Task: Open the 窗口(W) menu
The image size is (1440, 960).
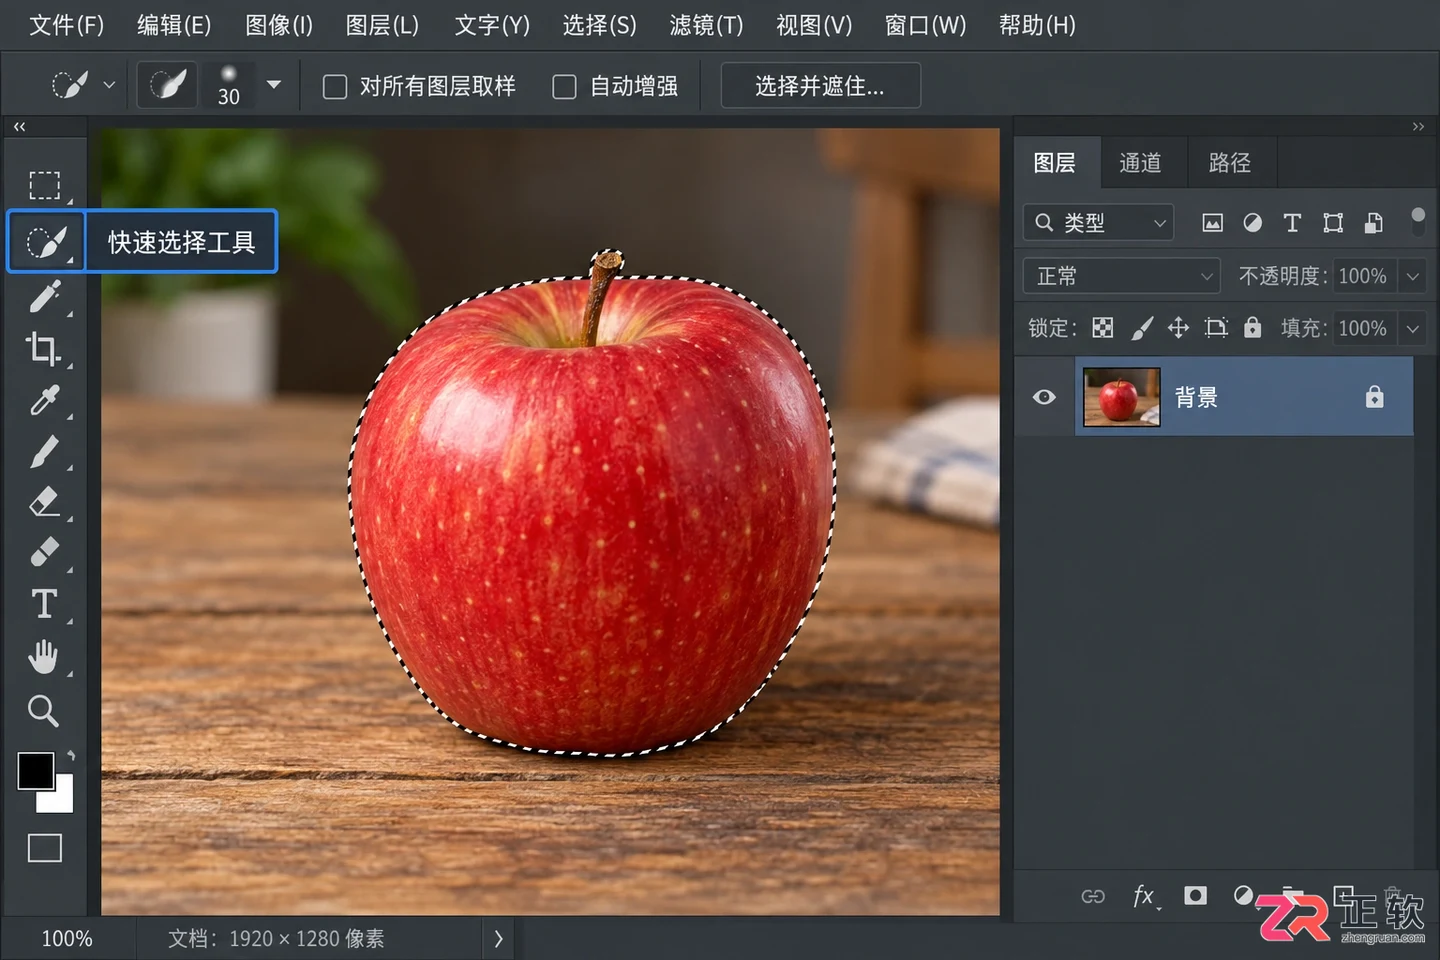Action: tap(925, 25)
